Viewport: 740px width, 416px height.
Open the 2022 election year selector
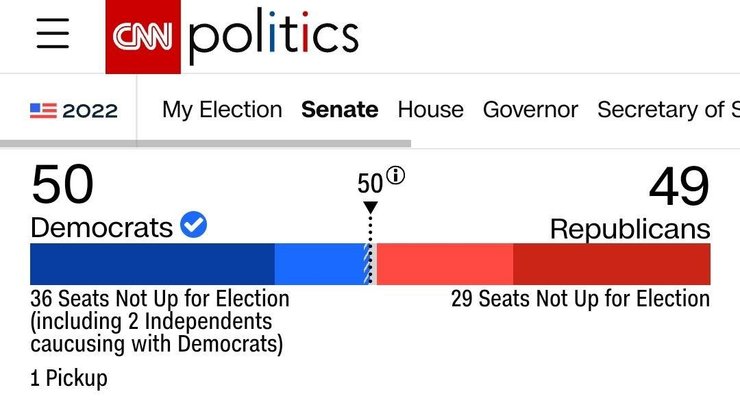tap(74, 111)
